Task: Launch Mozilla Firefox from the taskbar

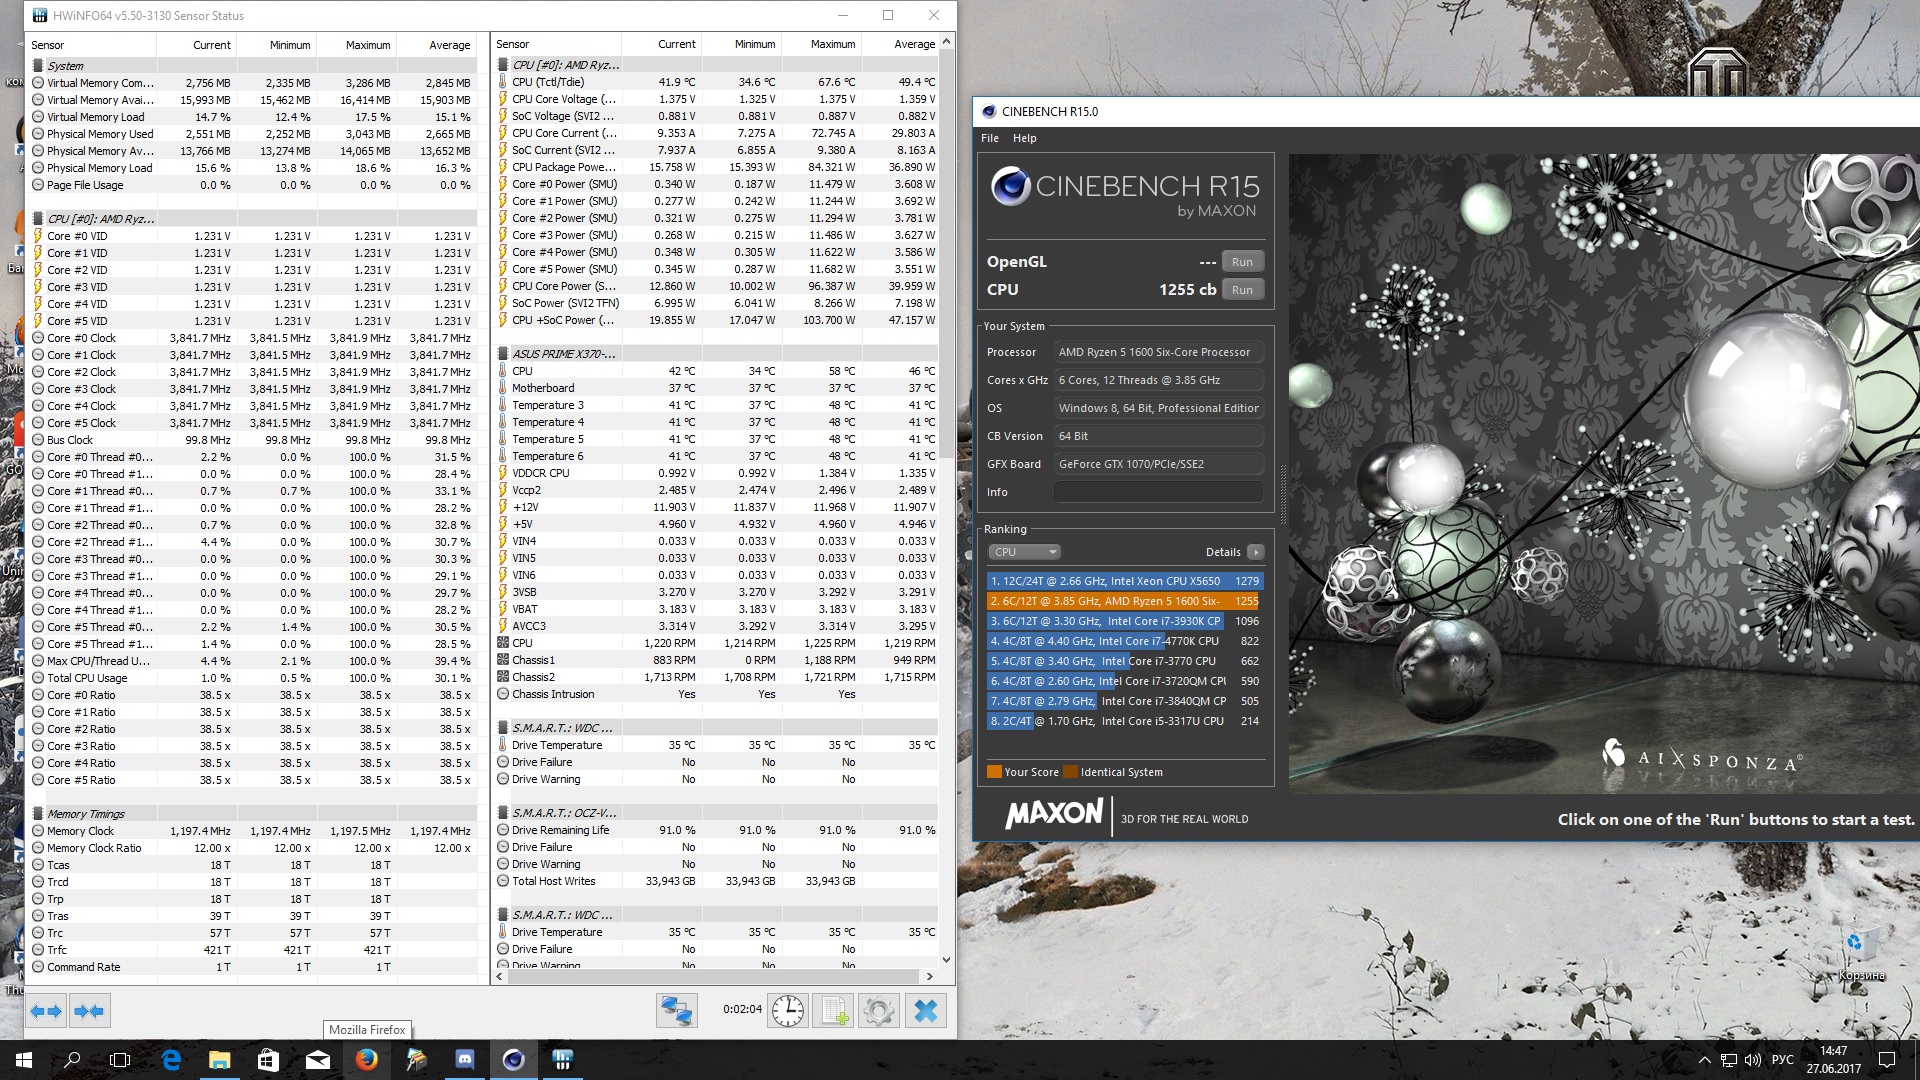Action: point(367,1060)
